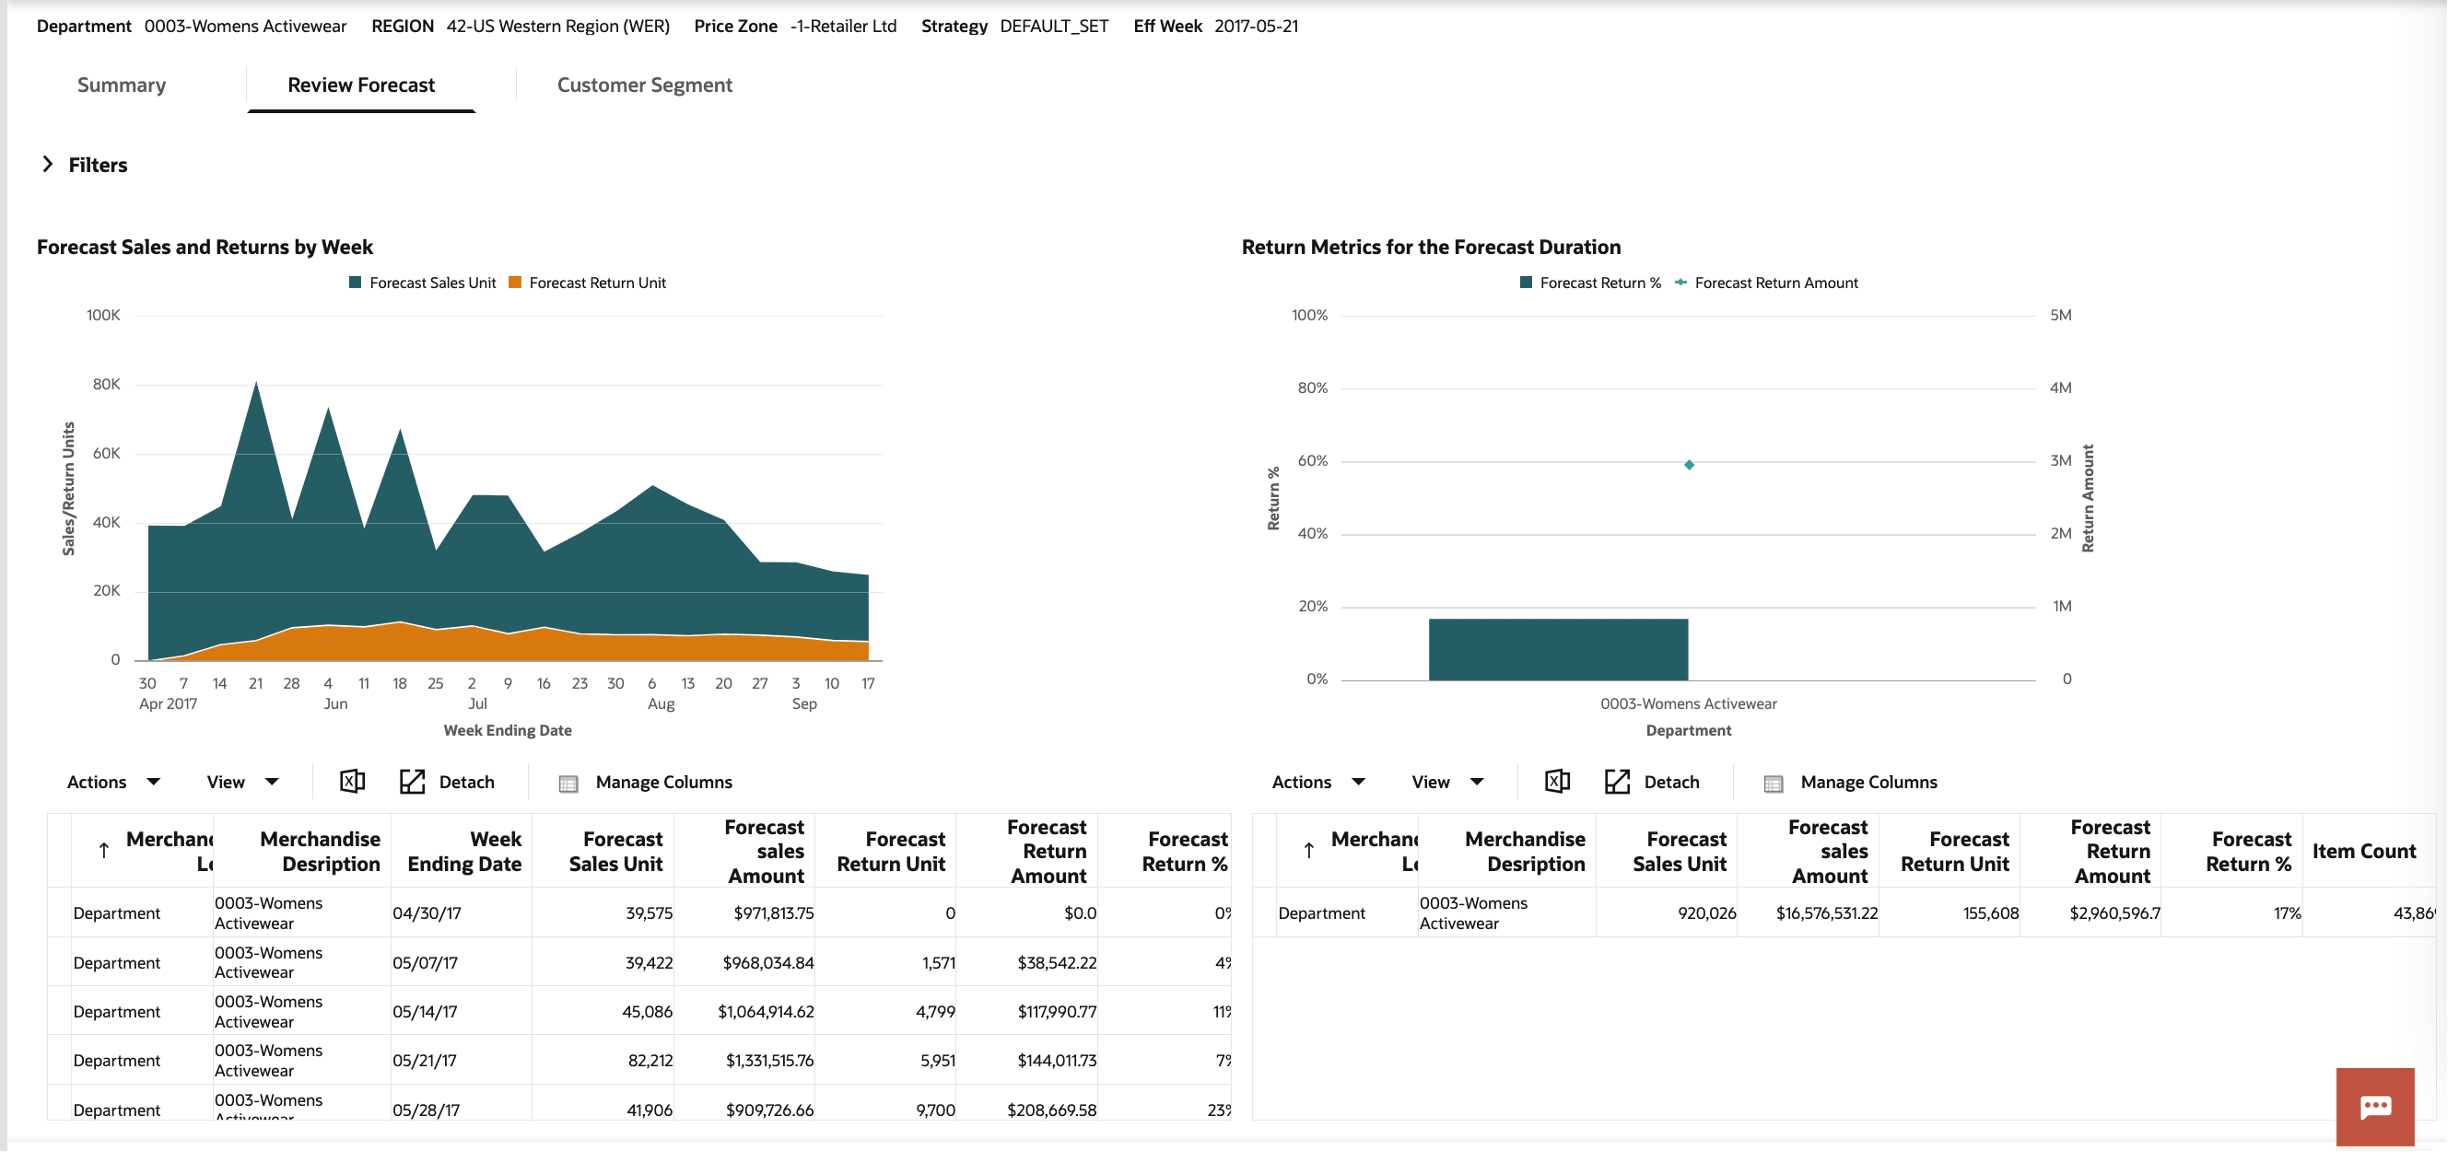2450x1158 pixels.
Task: Select the 05/21/17 forecast row
Action: (600, 1060)
